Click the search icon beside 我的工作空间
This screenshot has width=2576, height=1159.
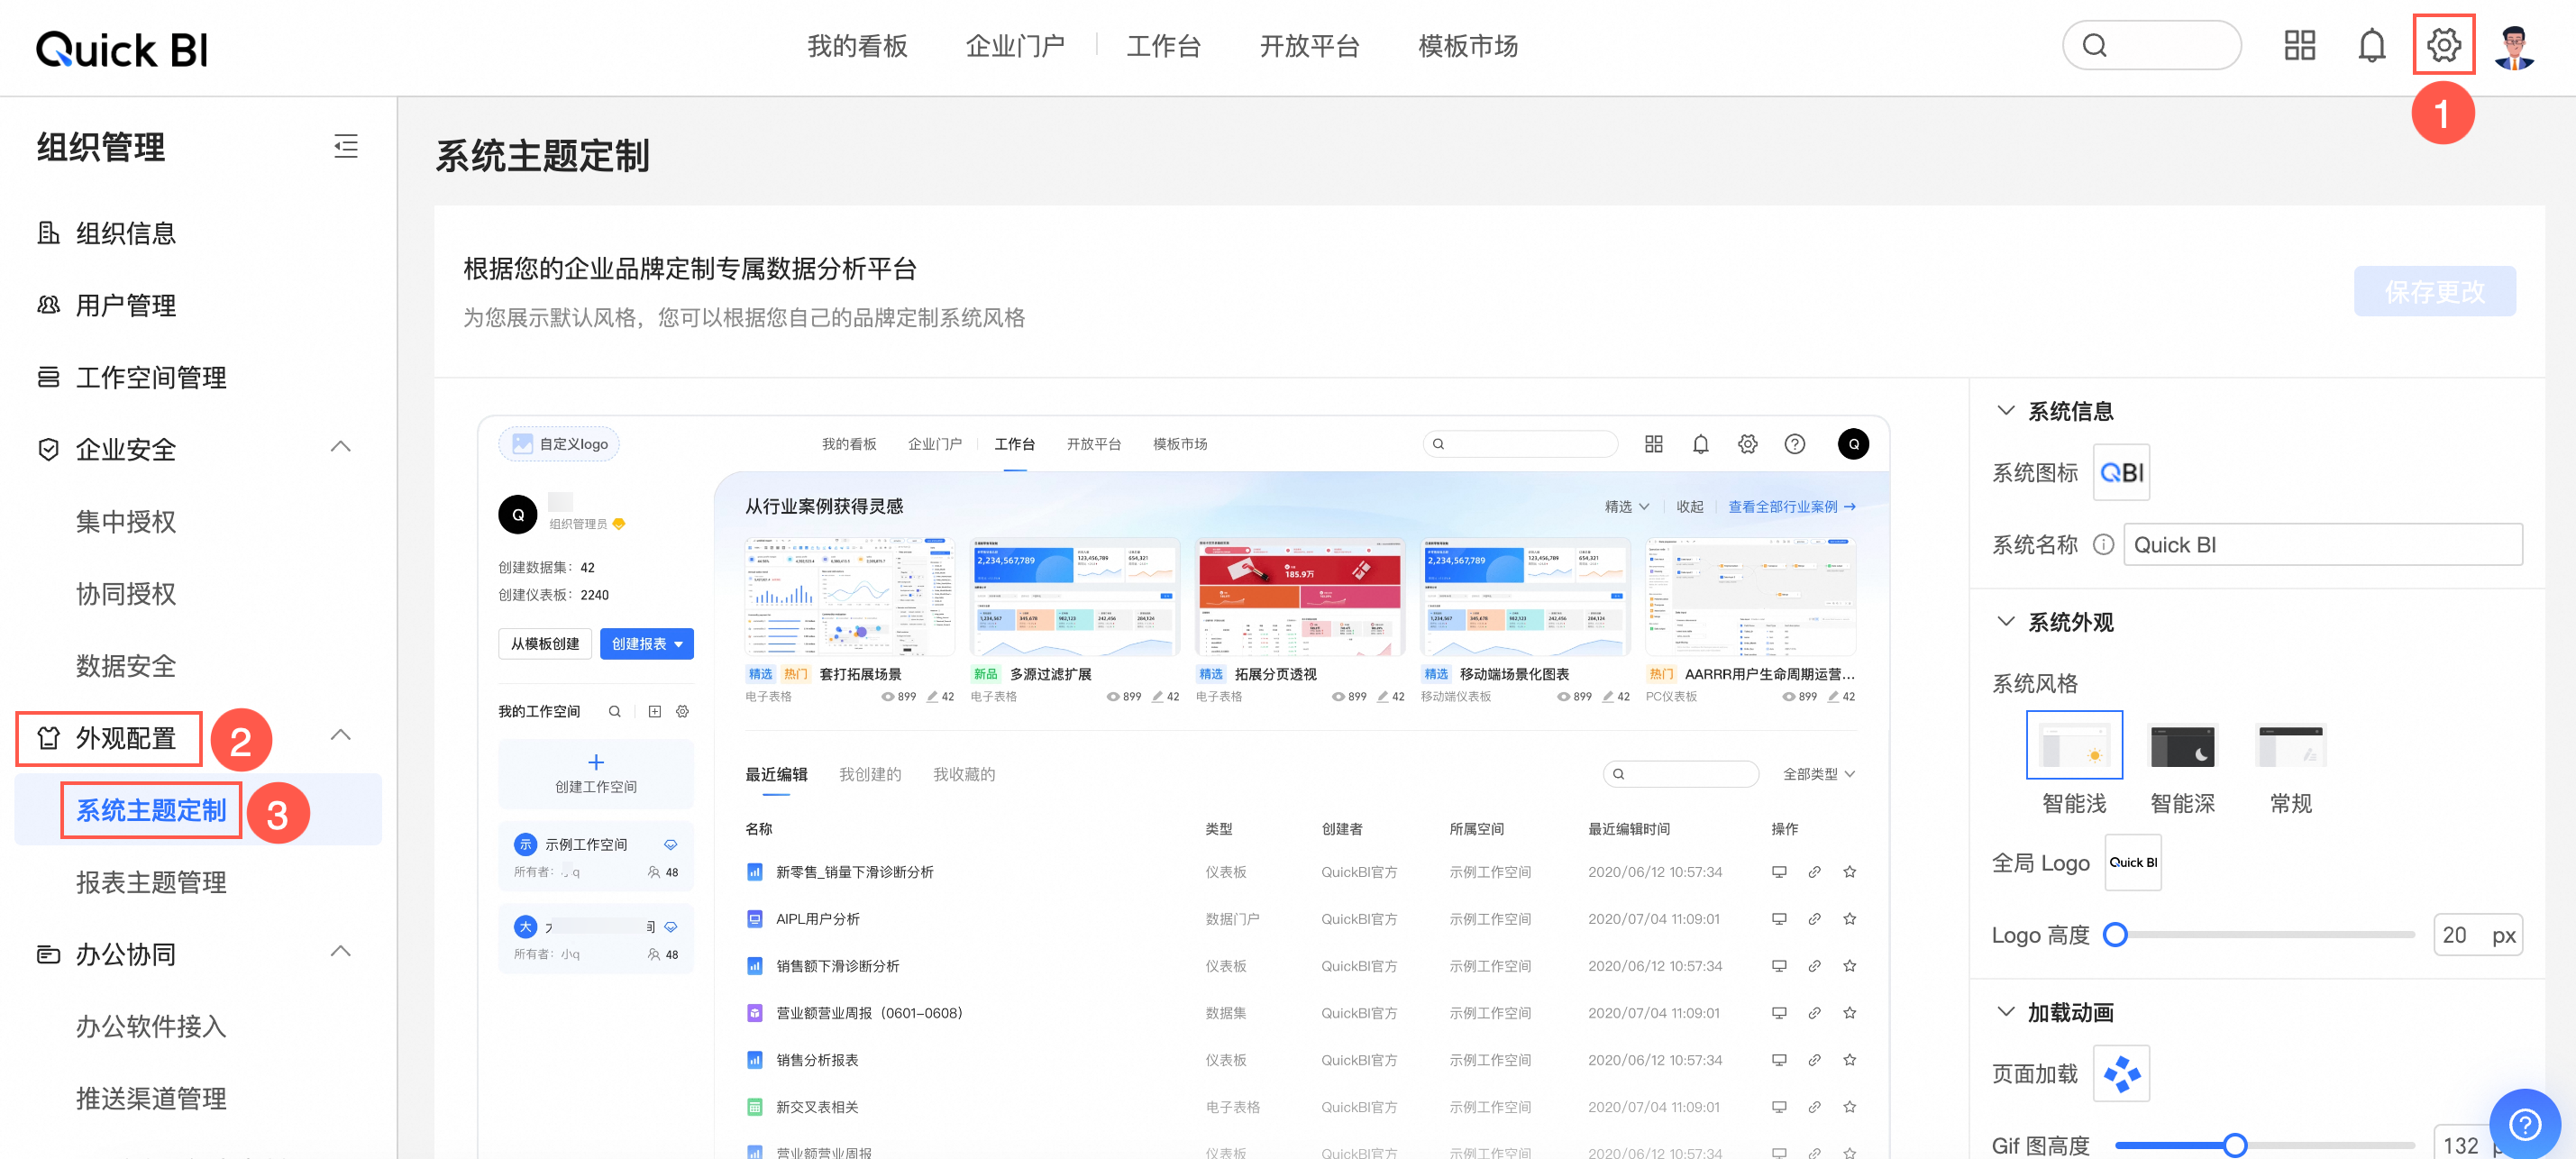(x=614, y=711)
